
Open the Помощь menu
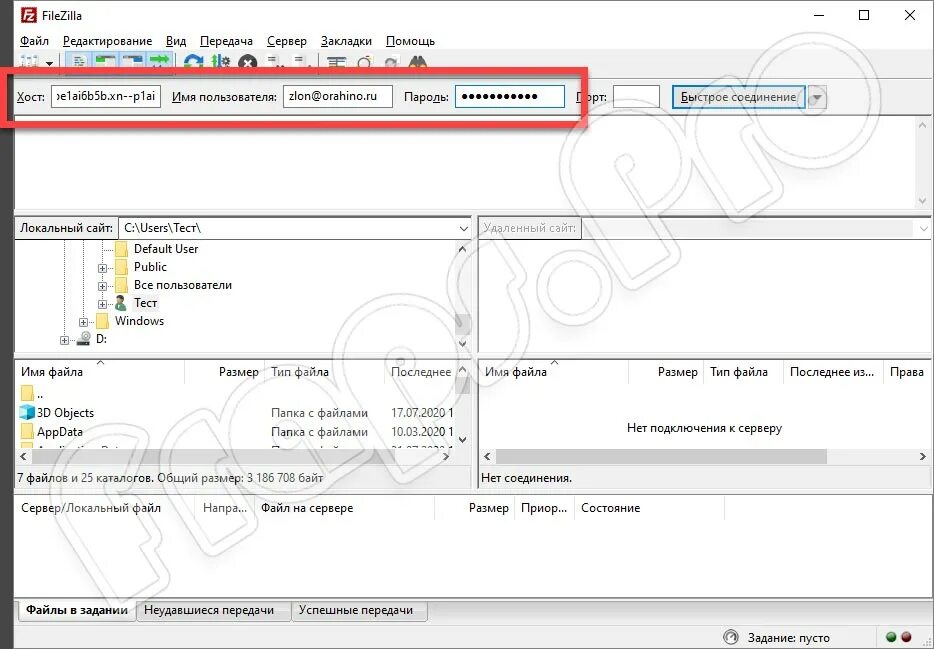(410, 41)
